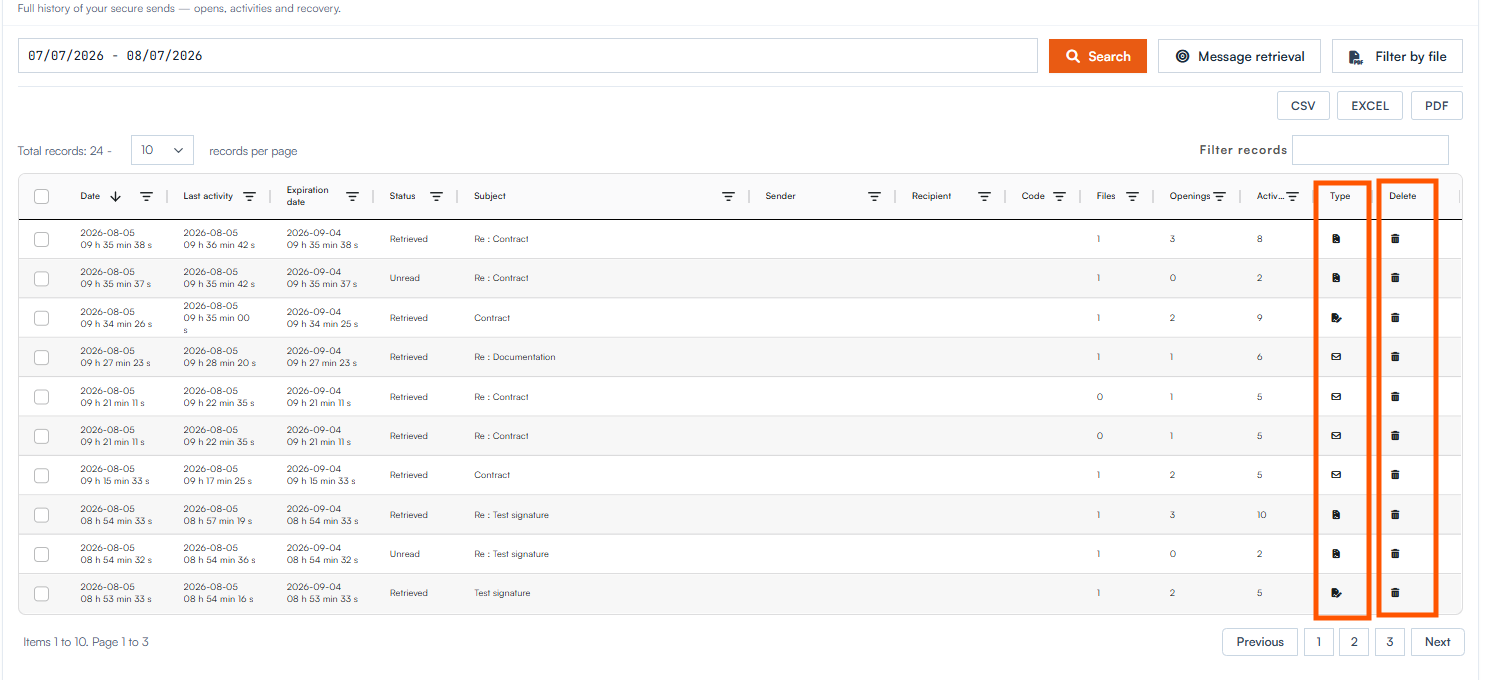Viewport: 1488px width, 680px height.
Task: Open the Openings column filter menu
Action: click(1219, 197)
